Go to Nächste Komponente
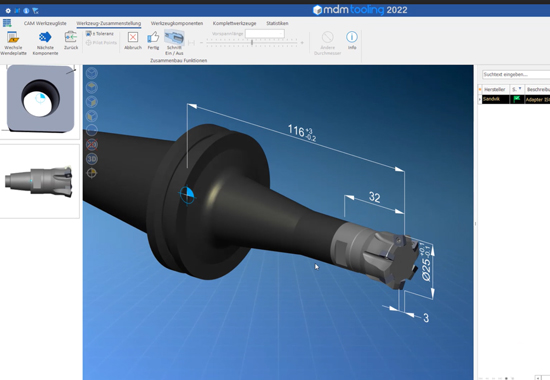The height and width of the screenshot is (380, 550). (45, 37)
